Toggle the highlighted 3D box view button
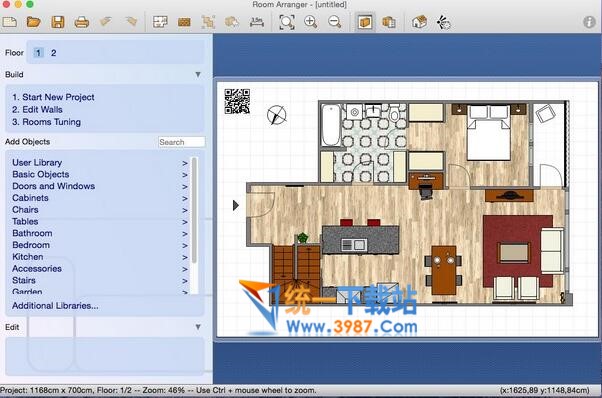Viewport: 602px width, 398px height. [x=365, y=22]
